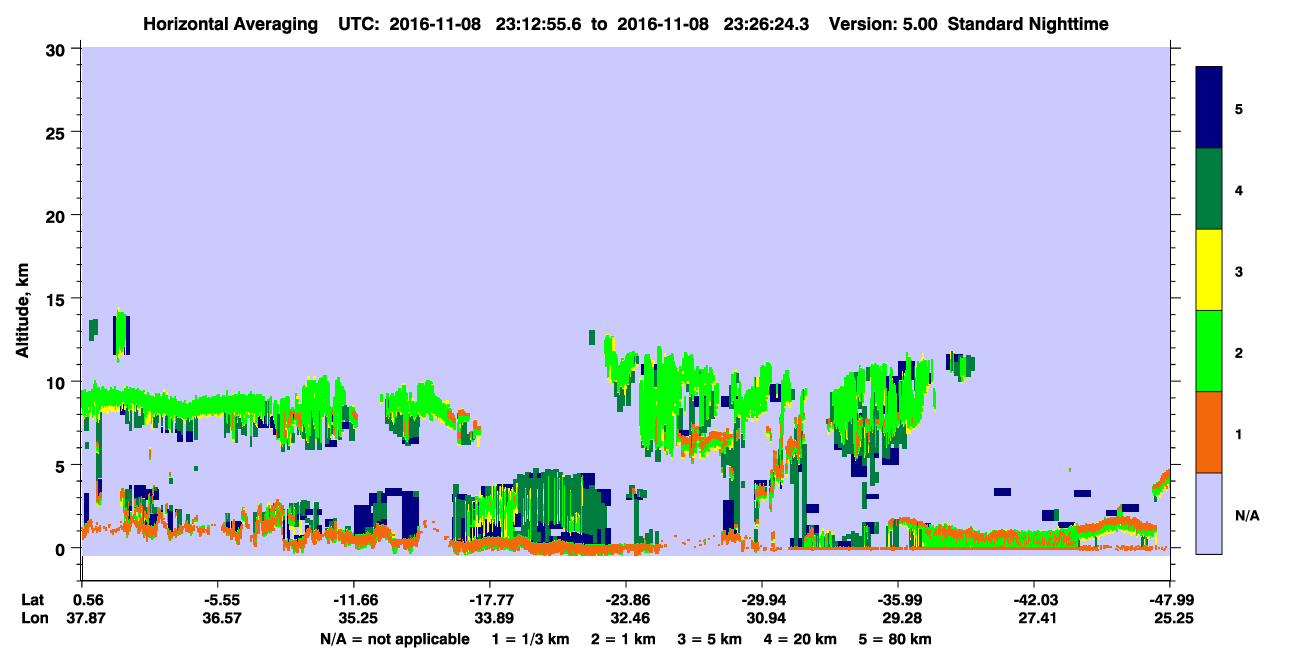The width and height of the screenshot is (1300, 667).
Task: Click the y-axis tick label 30
Action: coord(58,49)
